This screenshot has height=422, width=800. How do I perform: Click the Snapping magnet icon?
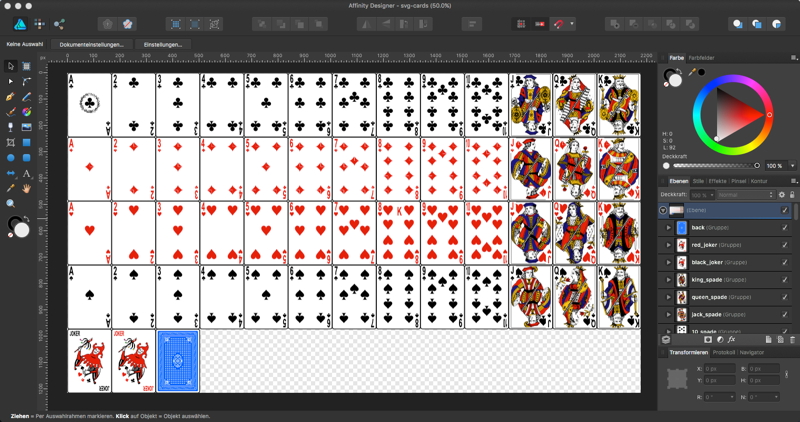tap(558, 23)
